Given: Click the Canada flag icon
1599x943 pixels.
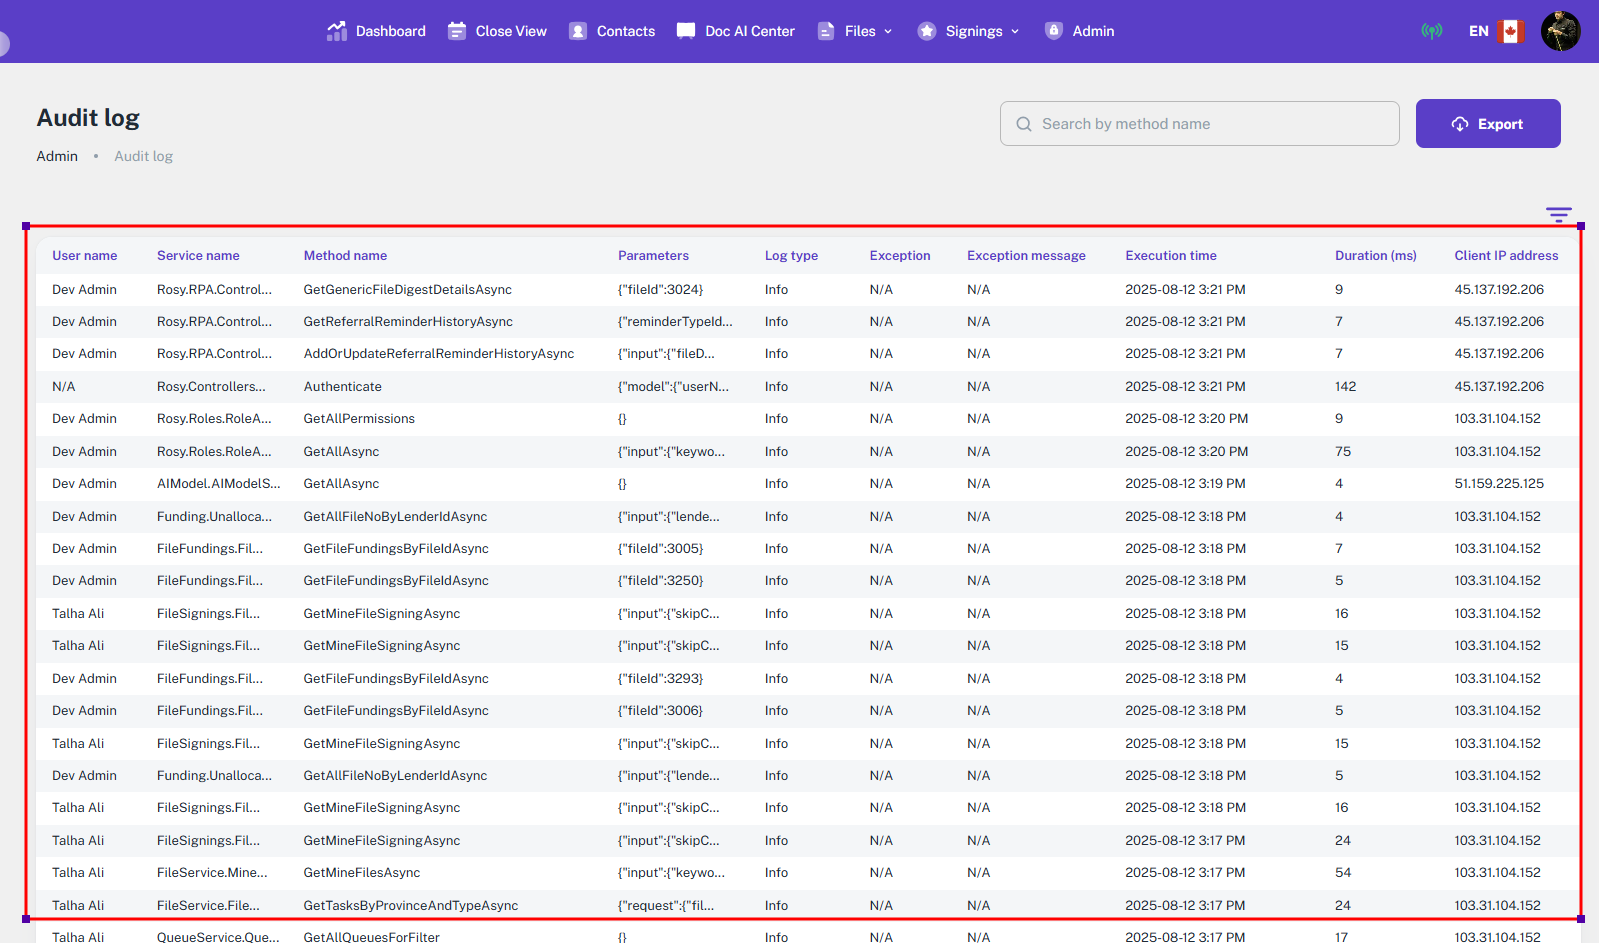Looking at the screenshot, I should (x=1511, y=31).
